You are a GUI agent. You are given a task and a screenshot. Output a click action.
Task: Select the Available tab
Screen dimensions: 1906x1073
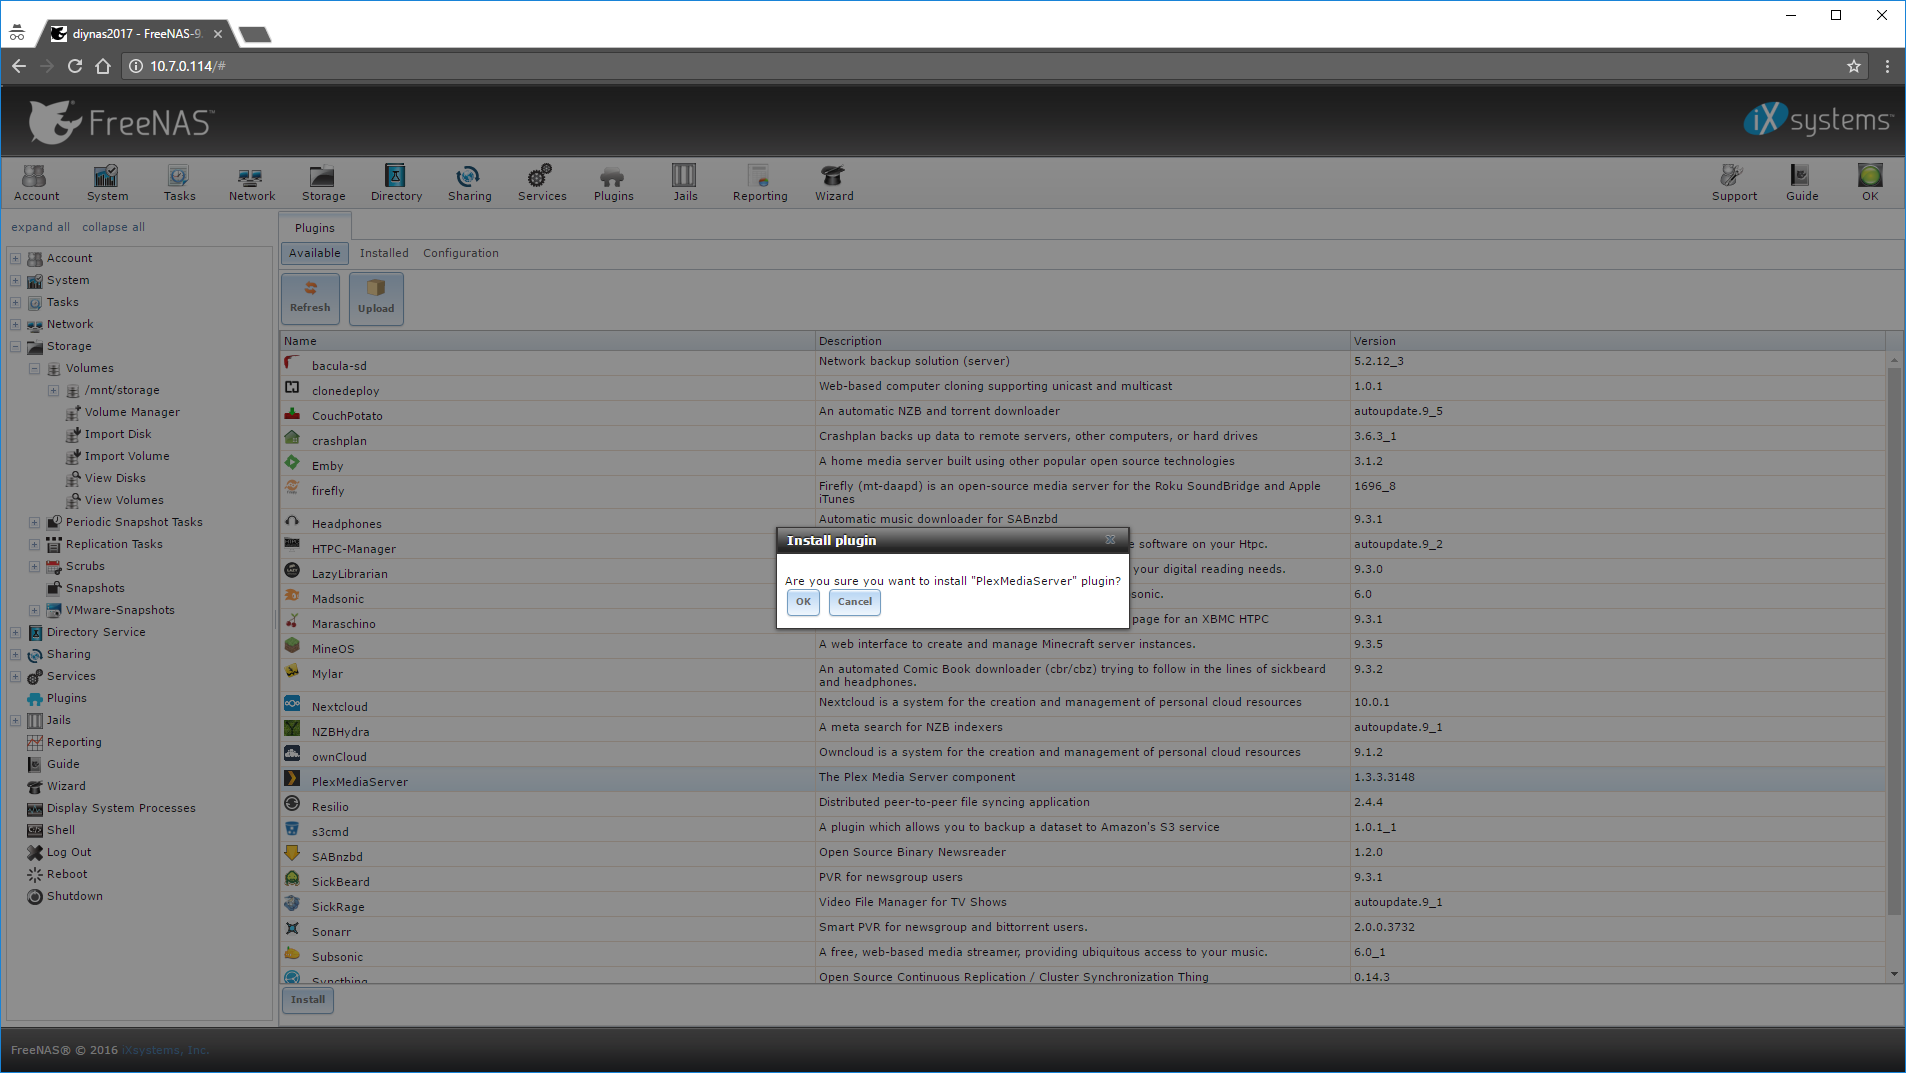click(315, 253)
